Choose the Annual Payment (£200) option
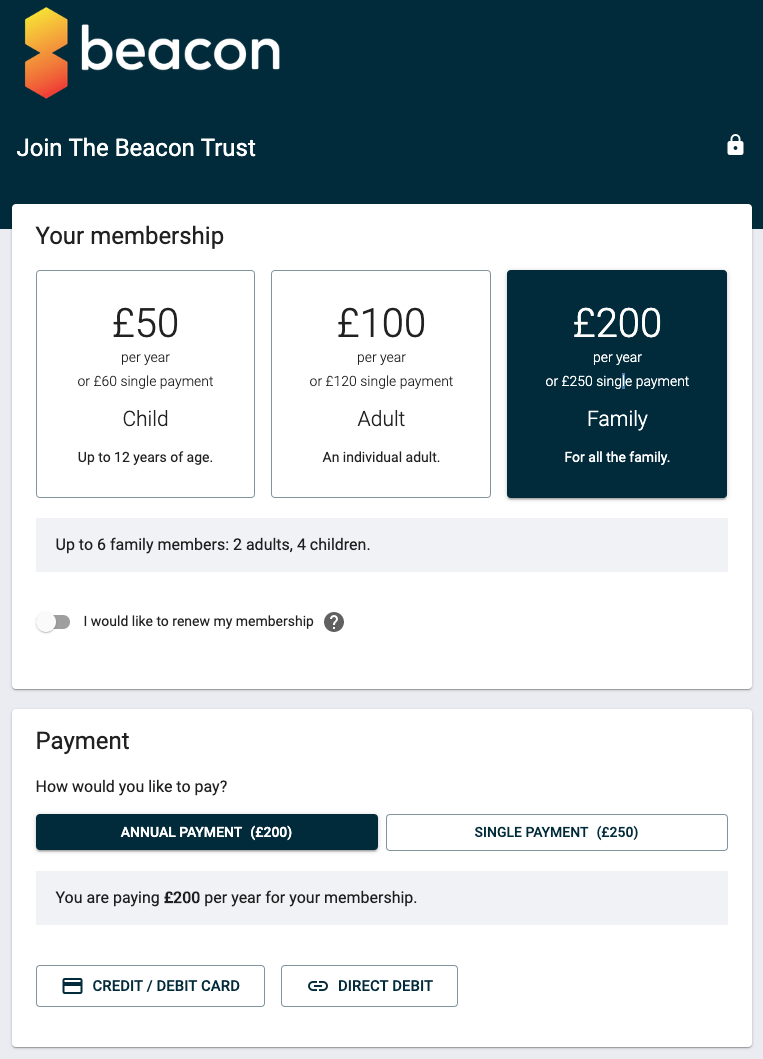The width and height of the screenshot is (763, 1059). pos(206,831)
